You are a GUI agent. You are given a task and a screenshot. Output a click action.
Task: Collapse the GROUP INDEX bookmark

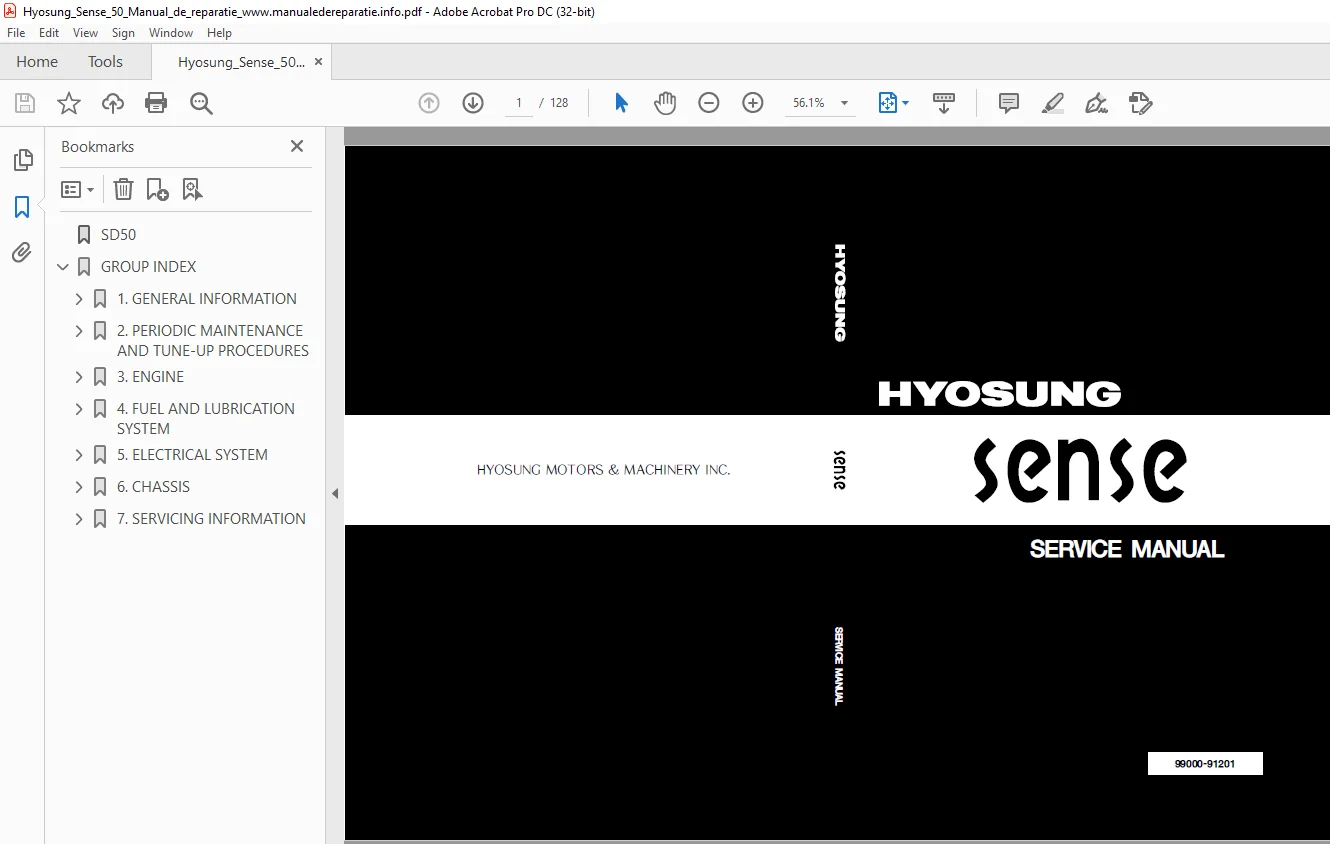point(63,267)
